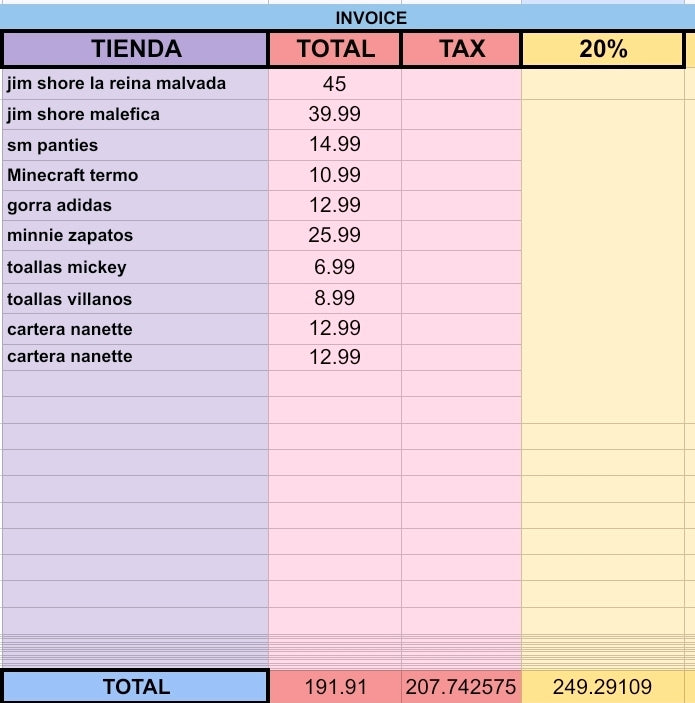Click the 6.99 price cell
This screenshot has width=695, height=703.
[x=335, y=267]
